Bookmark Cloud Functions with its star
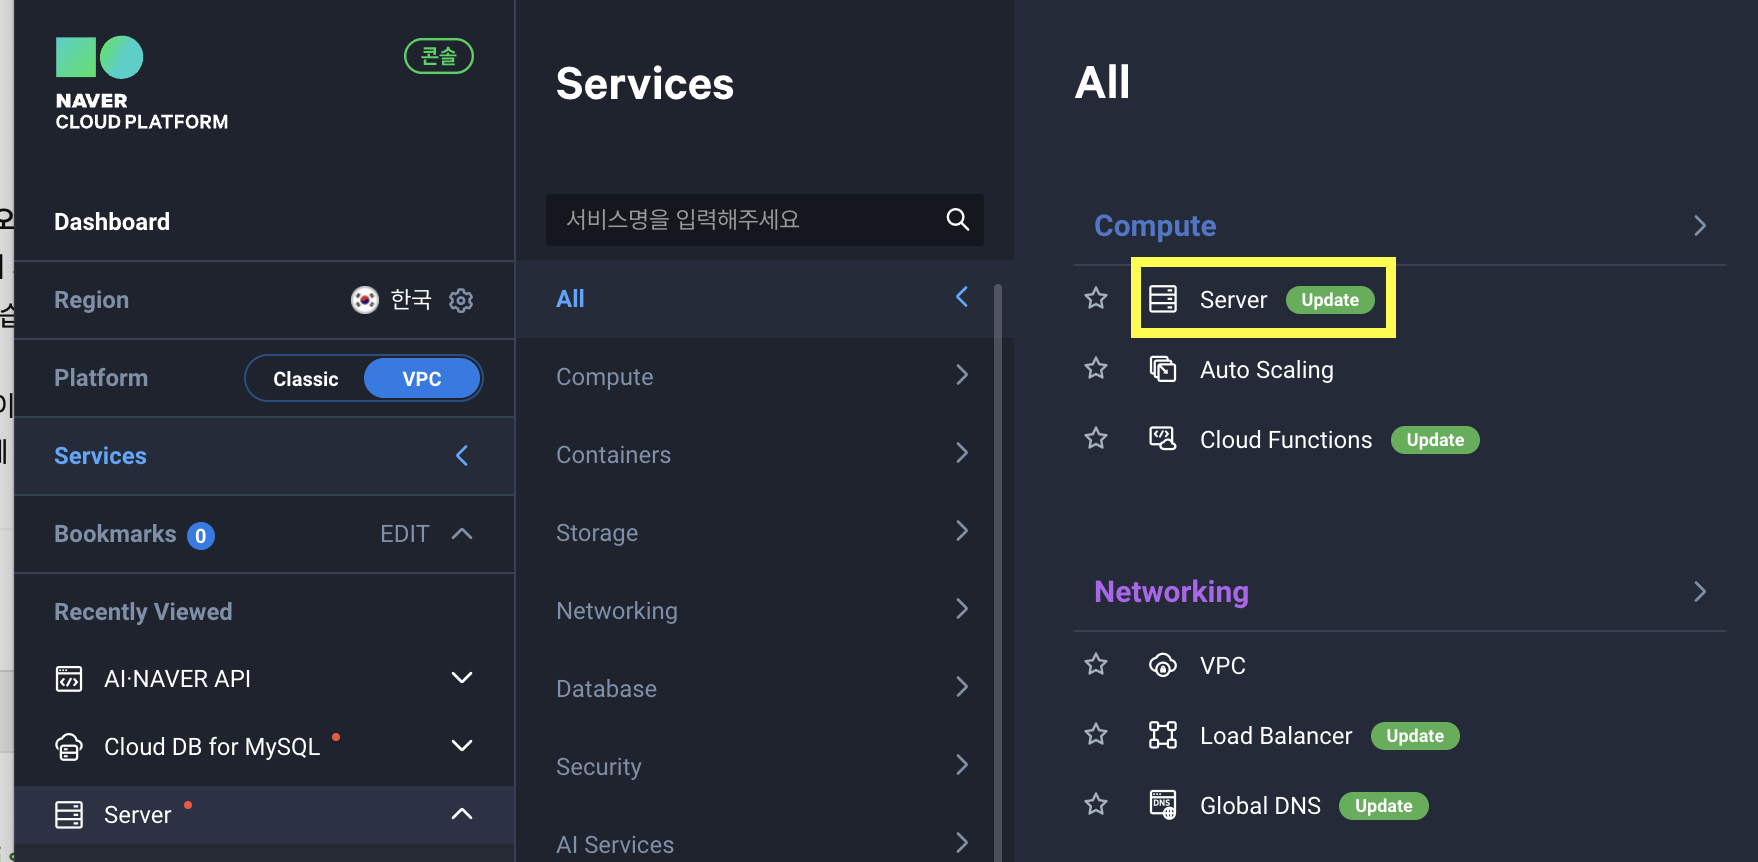The width and height of the screenshot is (1758, 862). (1096, 439)
